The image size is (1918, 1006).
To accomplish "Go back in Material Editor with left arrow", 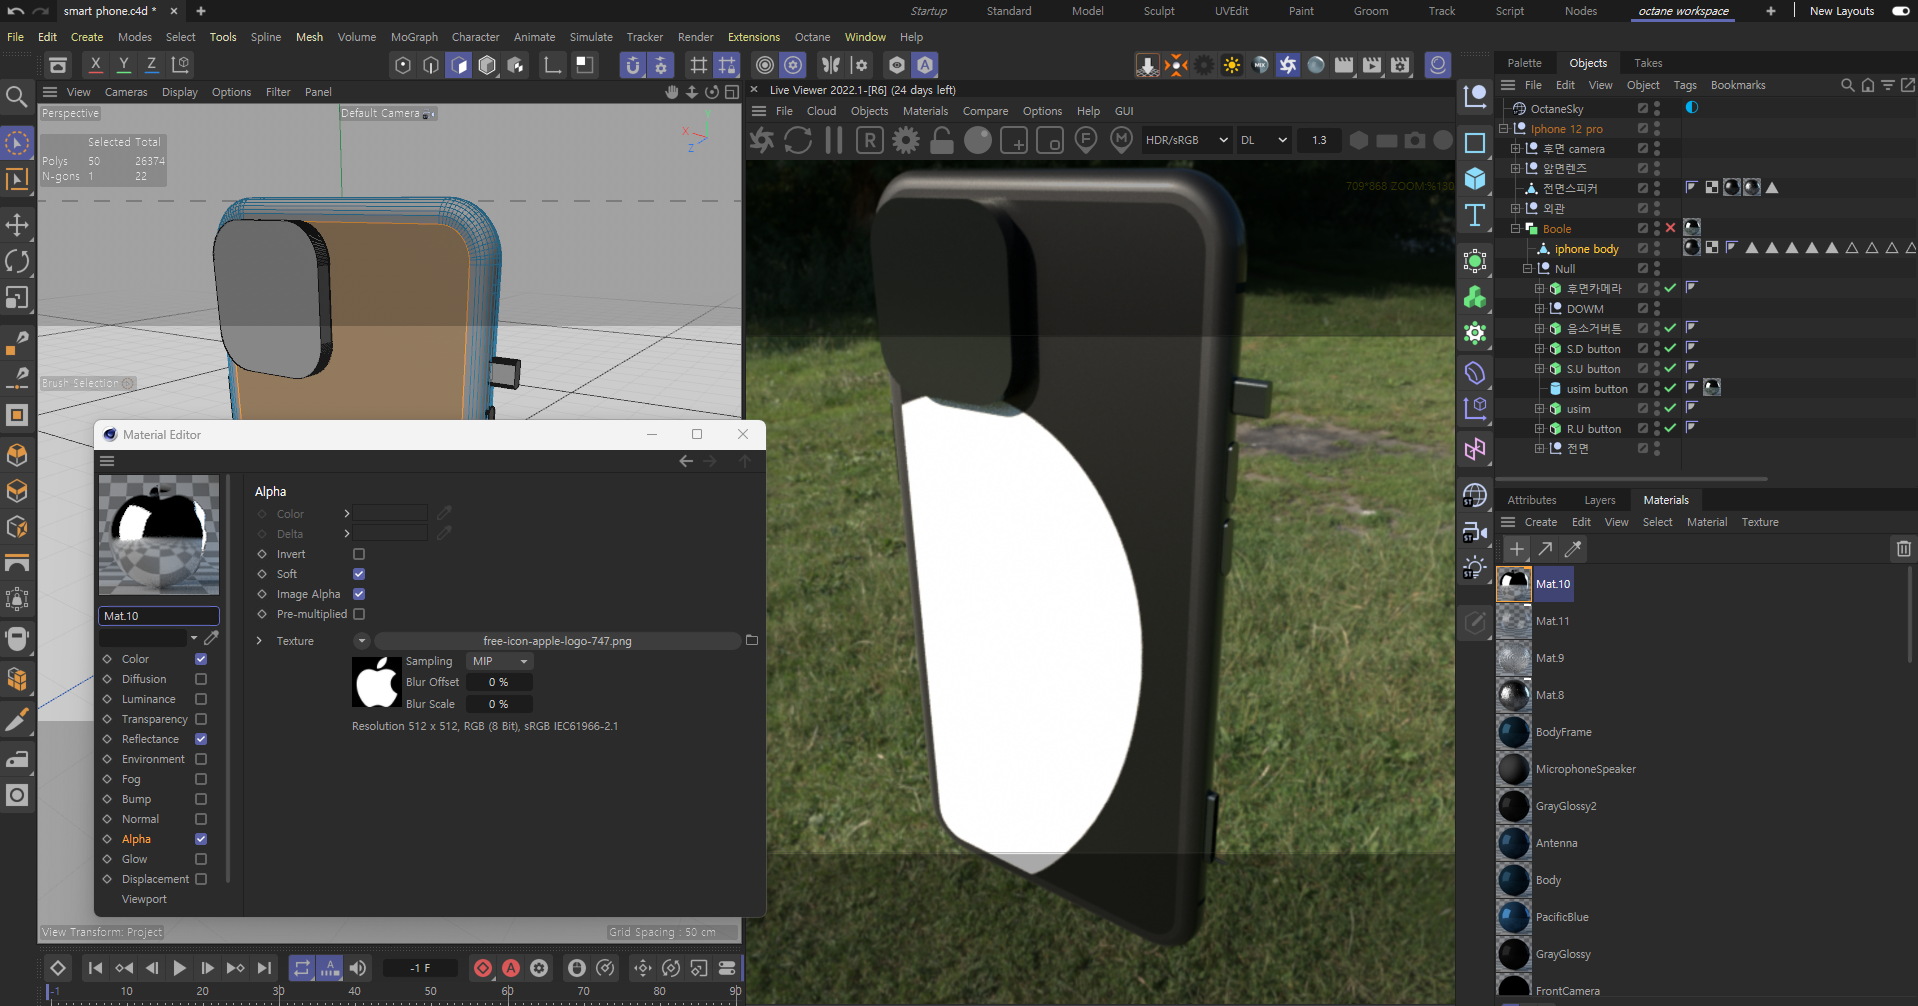I will click(x=686, y=461).
